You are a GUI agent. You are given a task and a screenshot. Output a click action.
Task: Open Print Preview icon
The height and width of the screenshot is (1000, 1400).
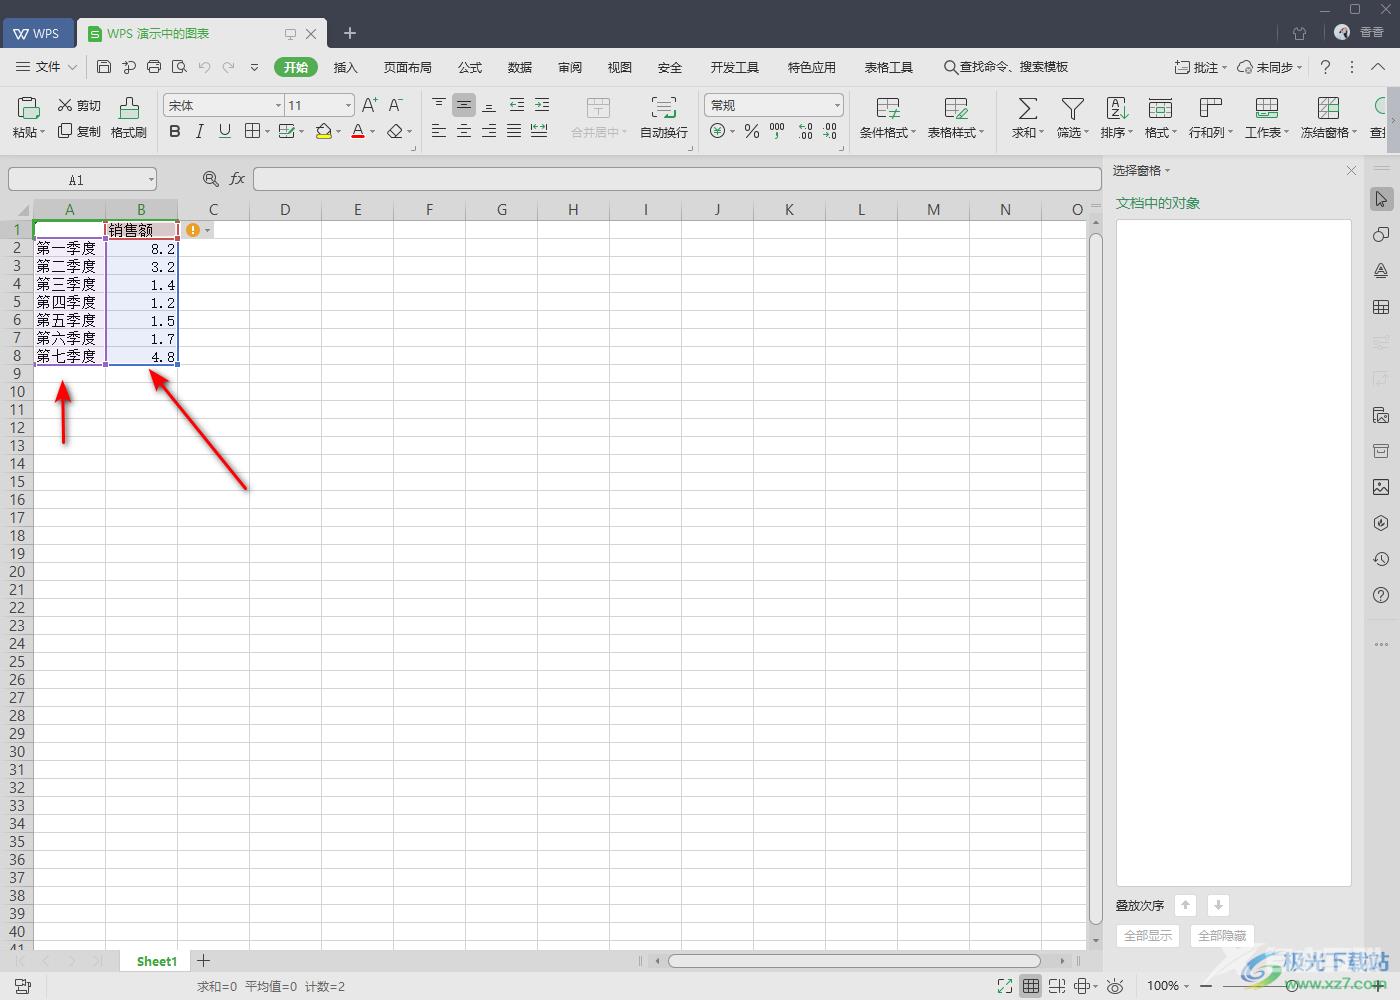coord(179,67)
